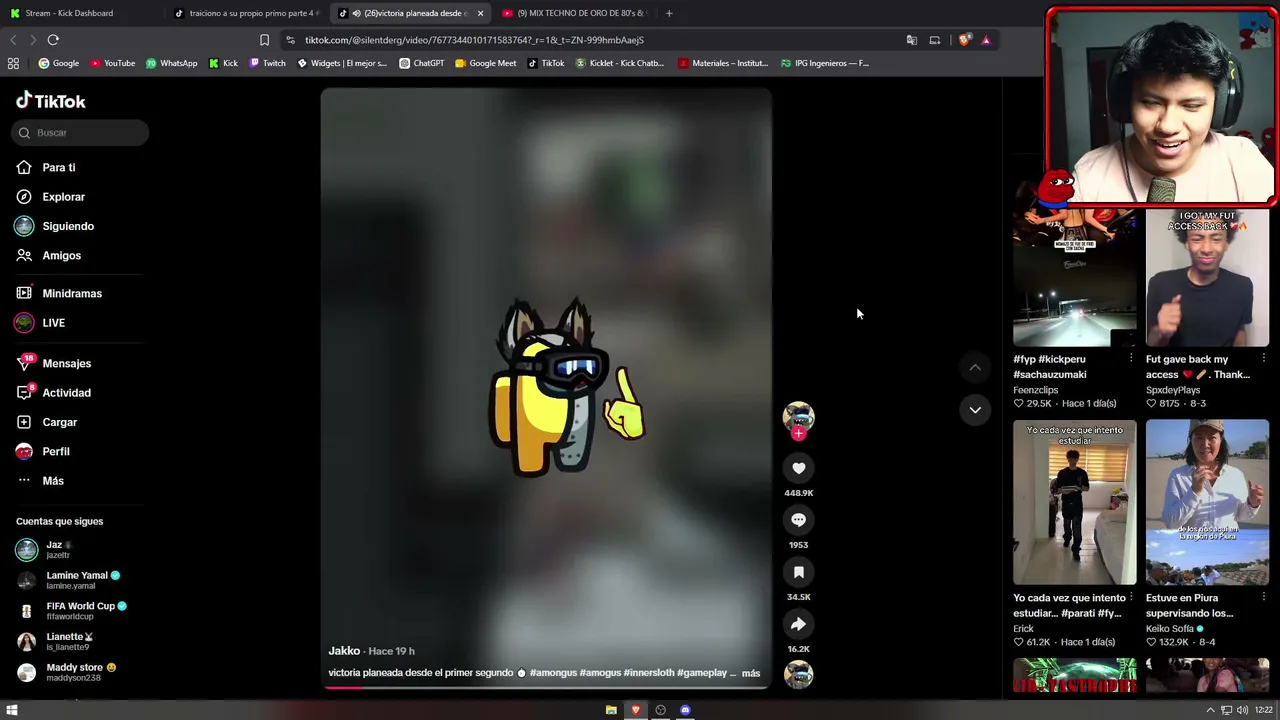Click the TikTok logo in the sidebar

tap(51, 101)
